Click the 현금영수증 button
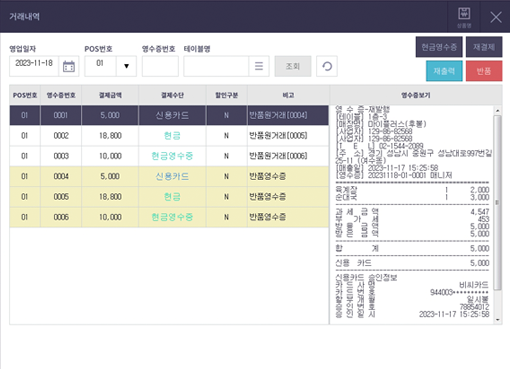This screenshot has width=510, height=370. 439,47
